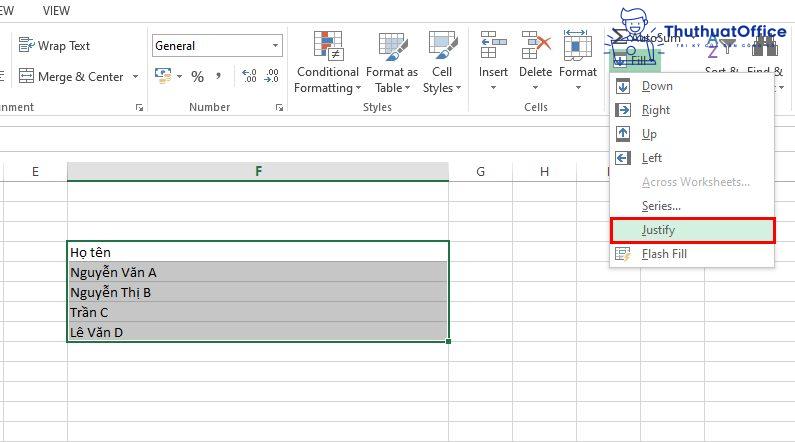This screenshot has width=795, height=442.
Task: Click the selection fill handle
Action: (448, 342)
